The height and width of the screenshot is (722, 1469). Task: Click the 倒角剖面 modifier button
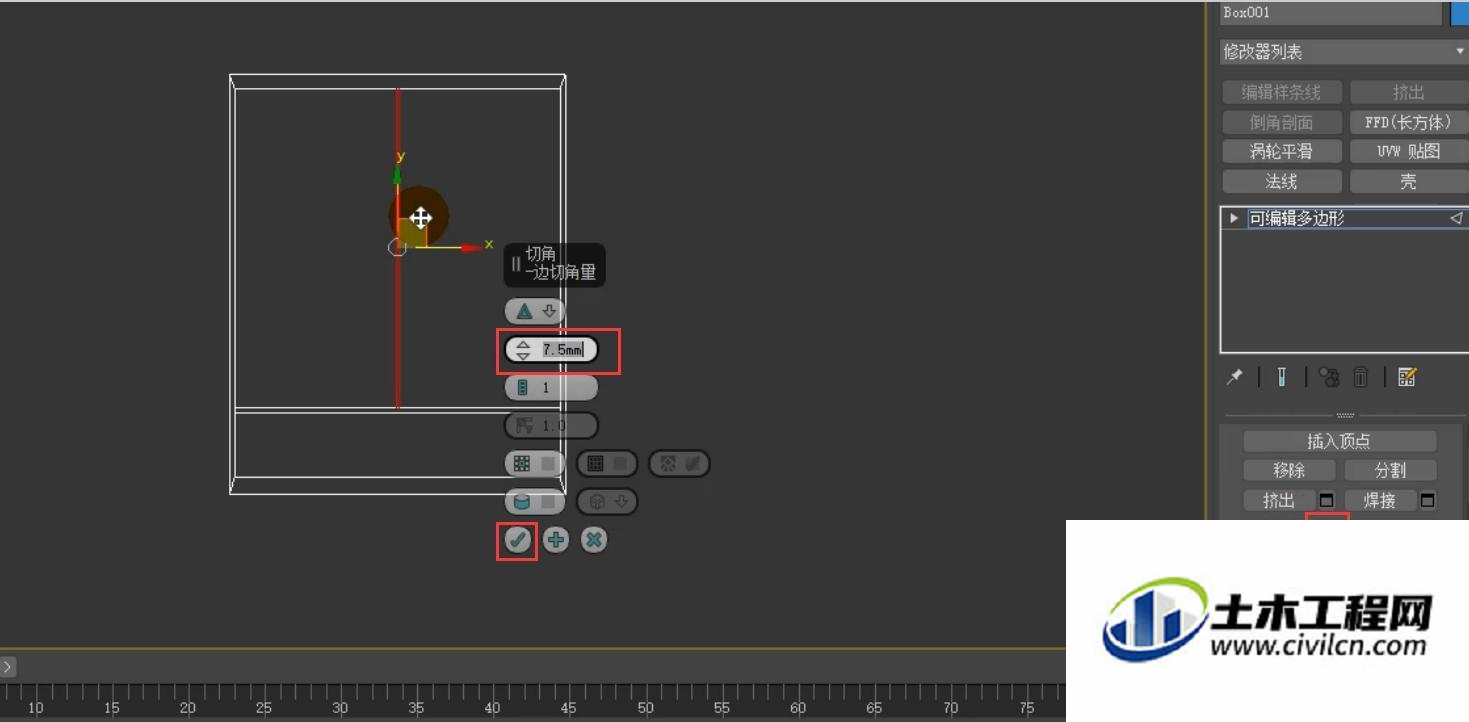click(1282, 122)
